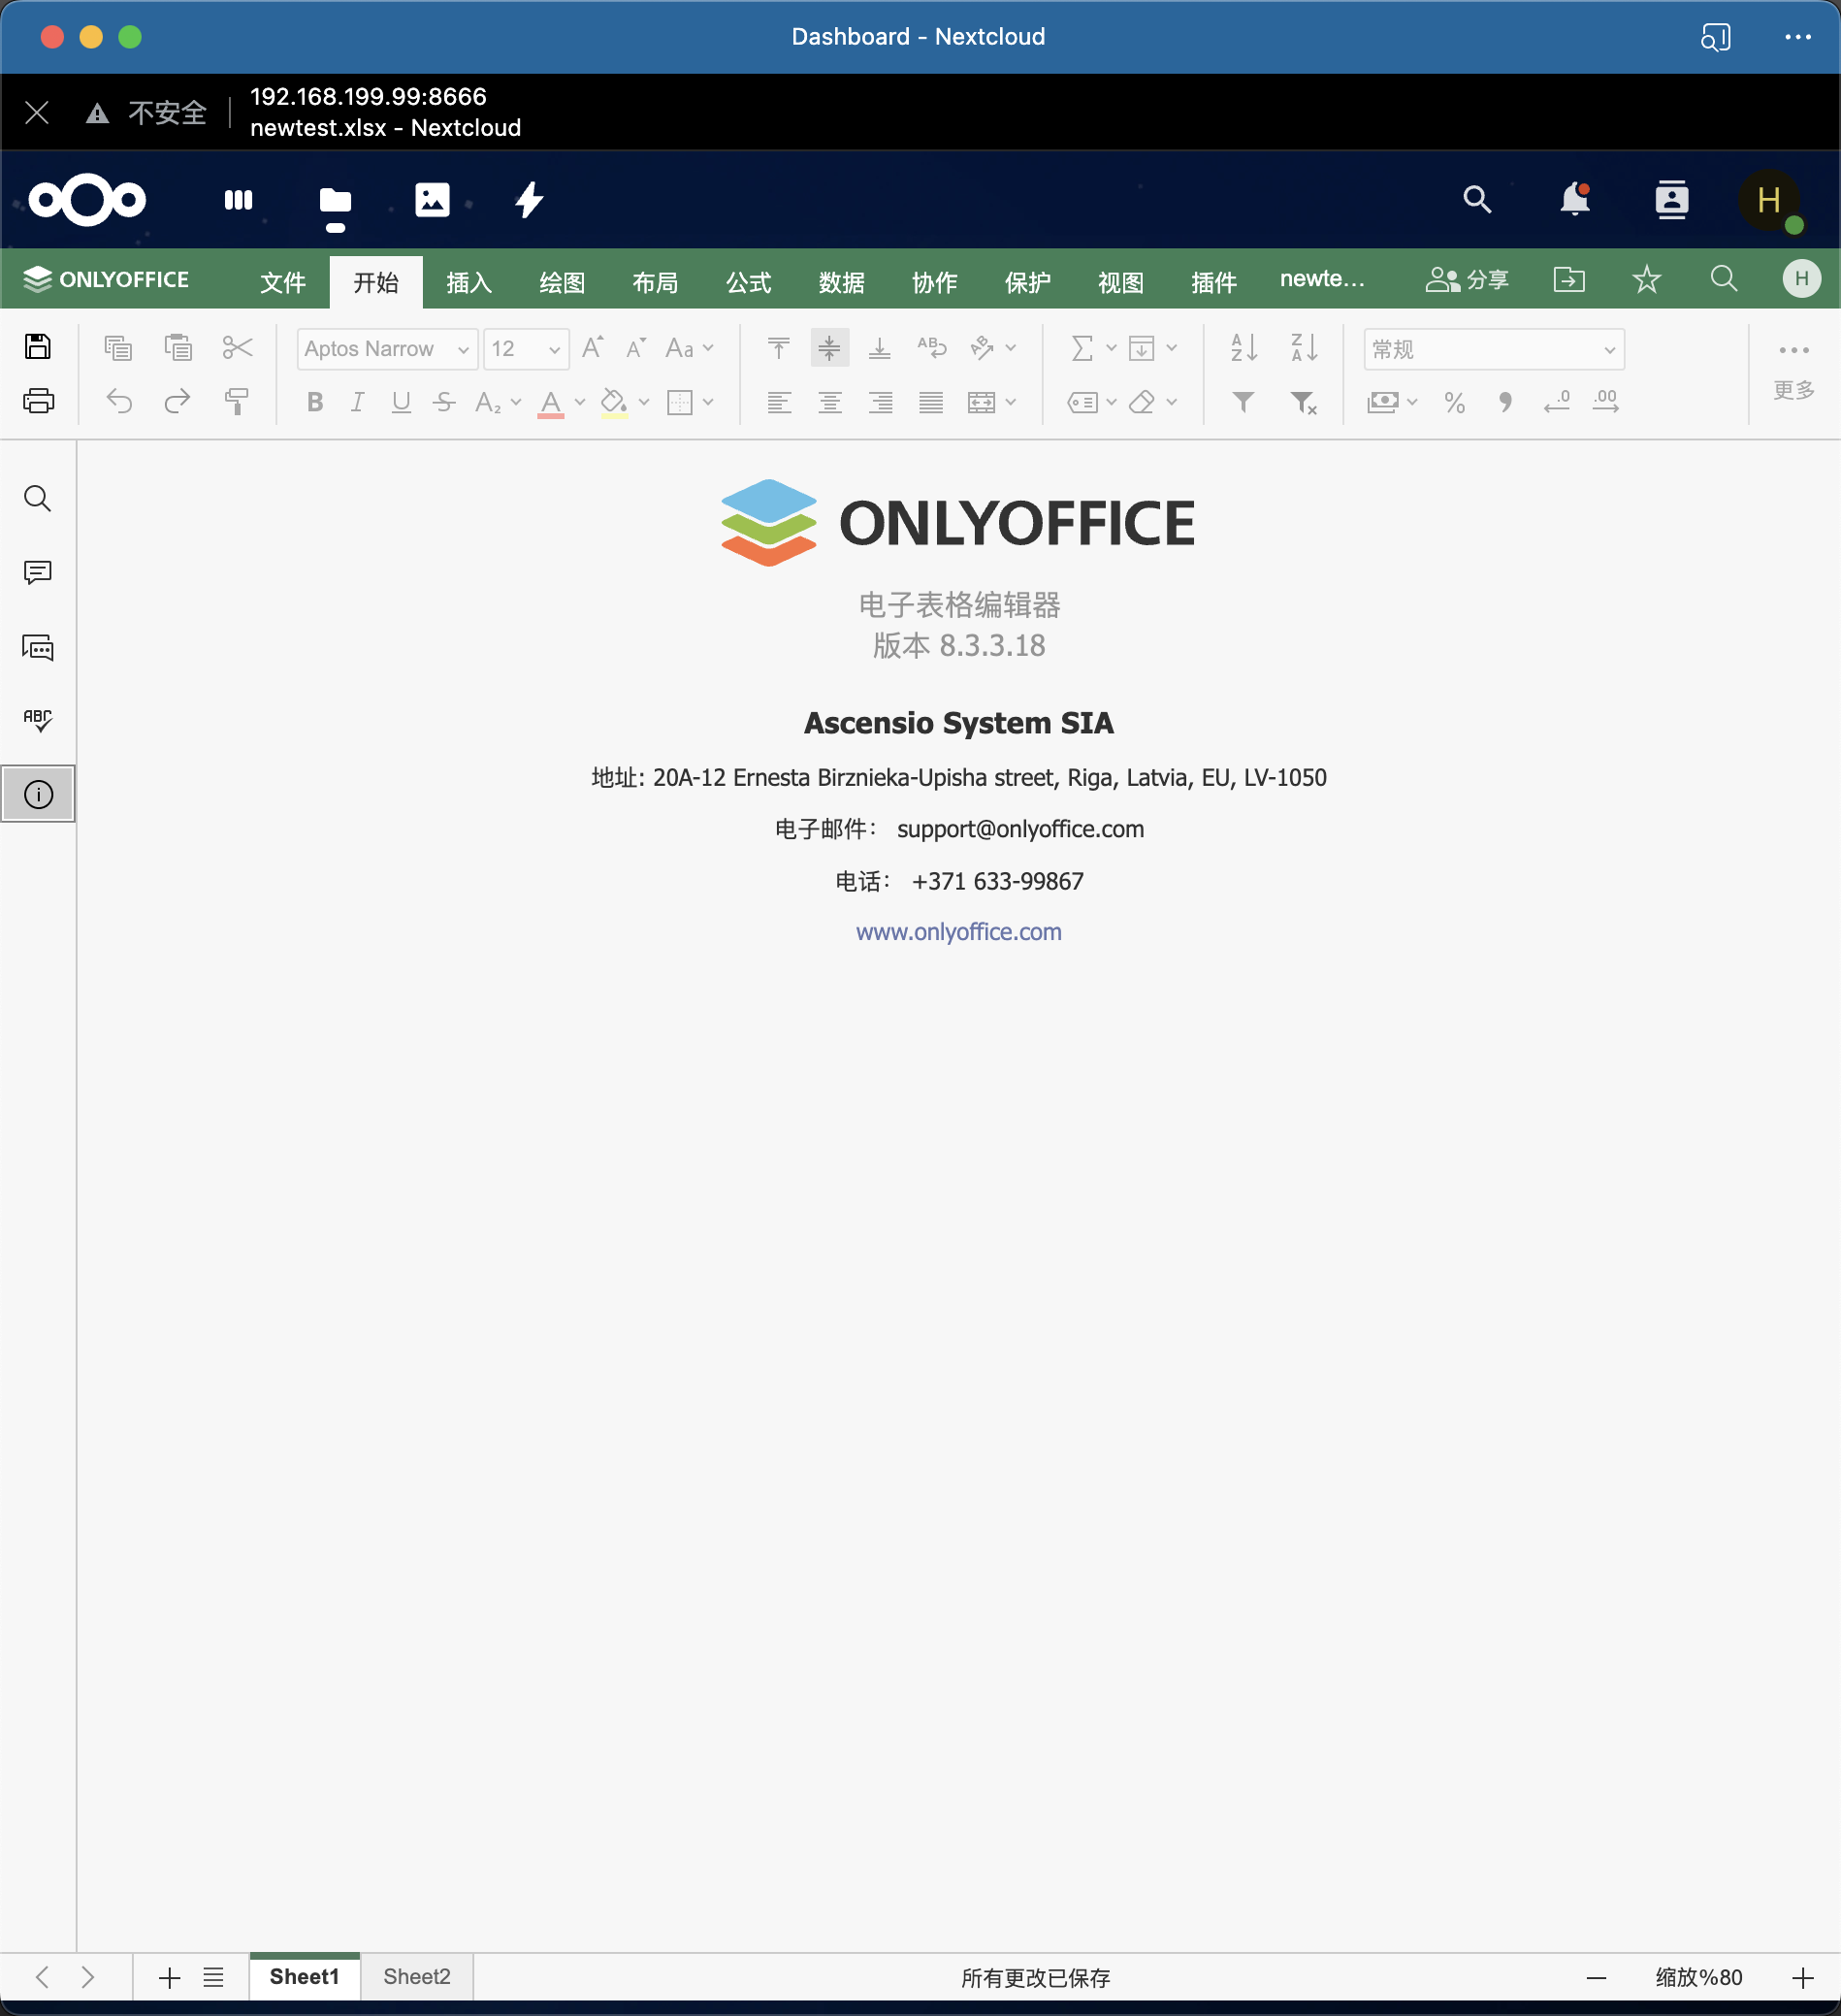
Task: Open Nextcloud Files app icon
Action: pos(335,200)
